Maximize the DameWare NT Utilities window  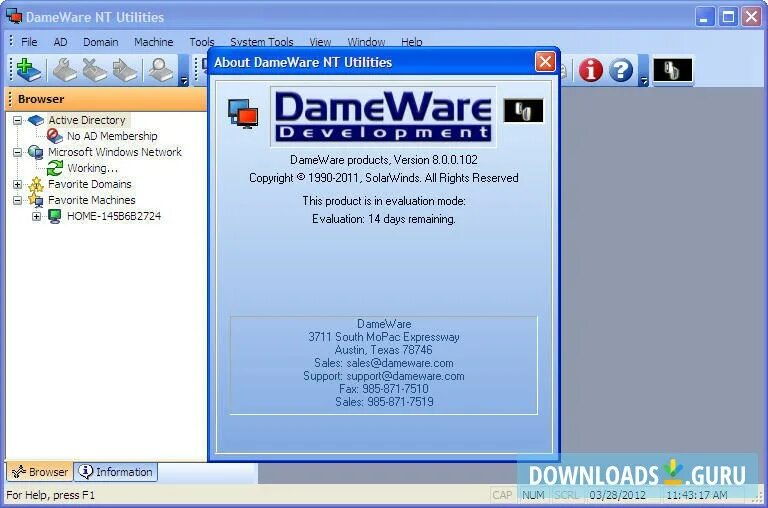[x=728, y=17]
